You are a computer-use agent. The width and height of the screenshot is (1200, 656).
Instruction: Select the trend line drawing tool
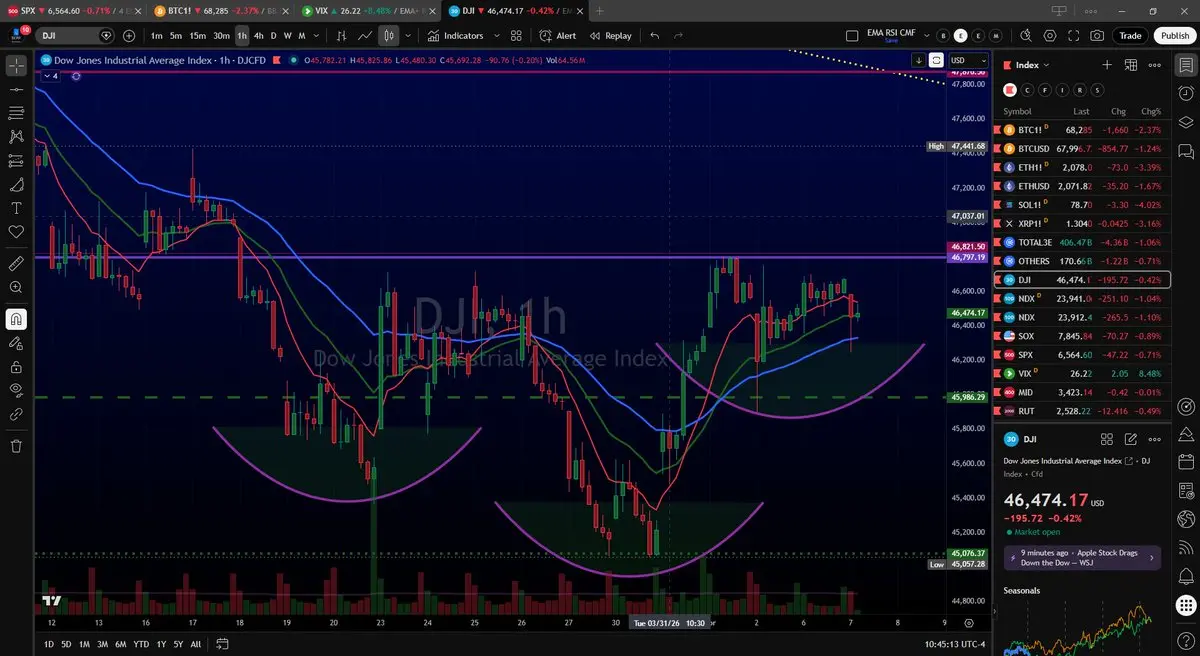[x=16, y=90]
